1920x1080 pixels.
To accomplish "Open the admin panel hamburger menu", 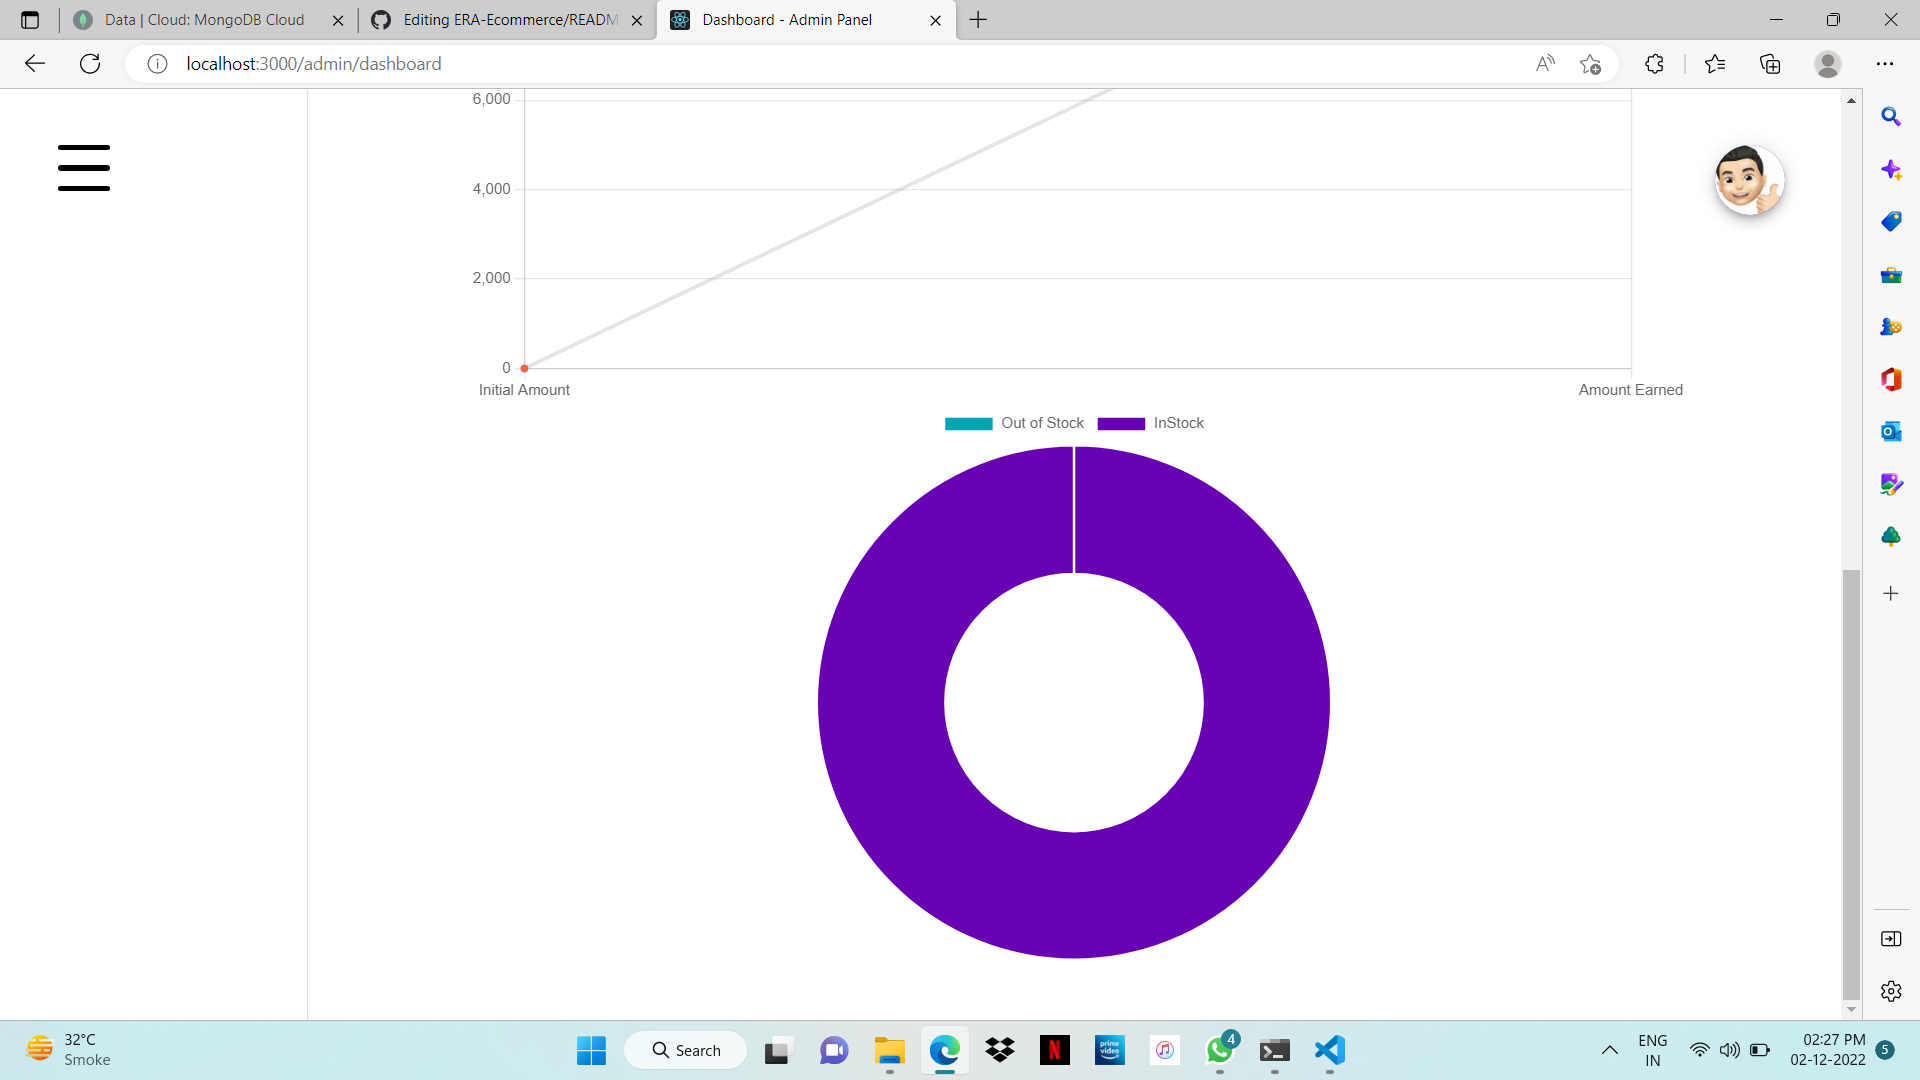I will (83, 168).
